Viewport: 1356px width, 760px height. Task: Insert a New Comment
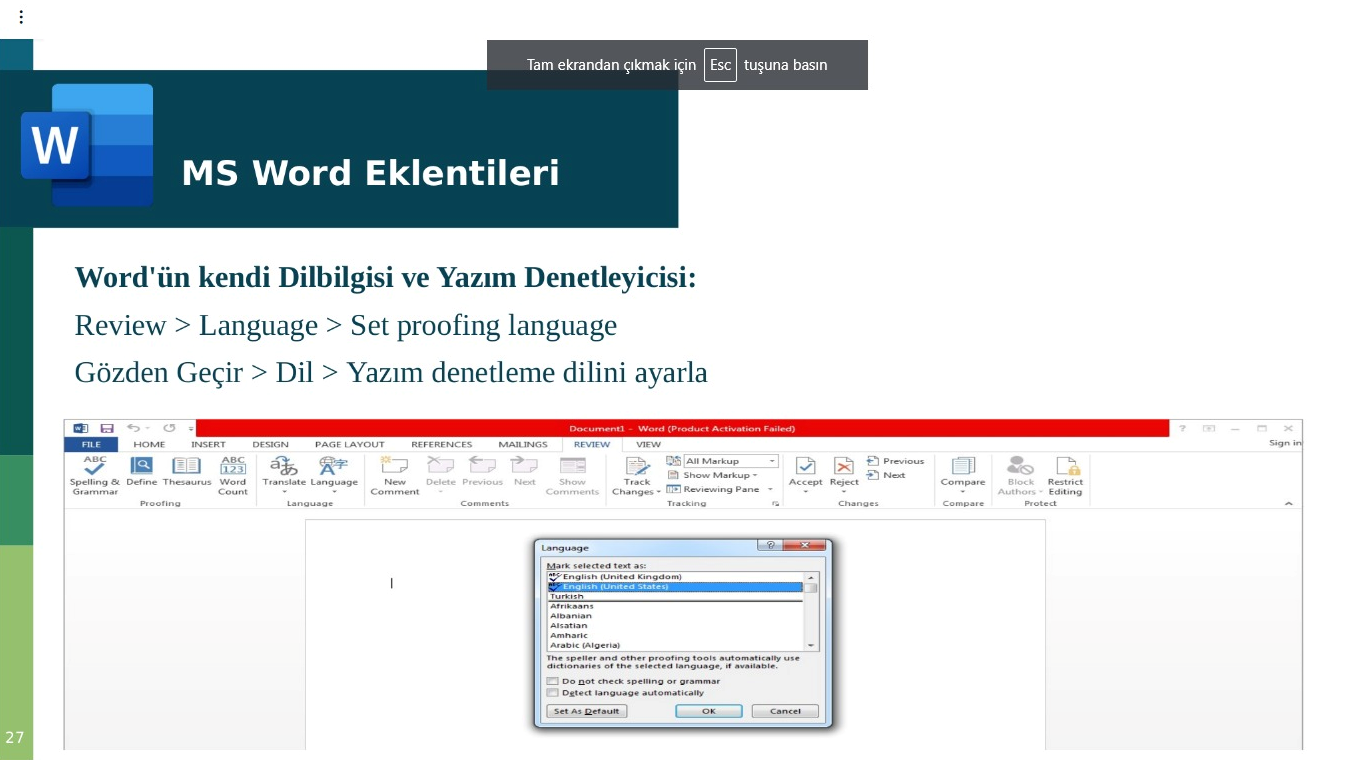(x=395, y=476)
